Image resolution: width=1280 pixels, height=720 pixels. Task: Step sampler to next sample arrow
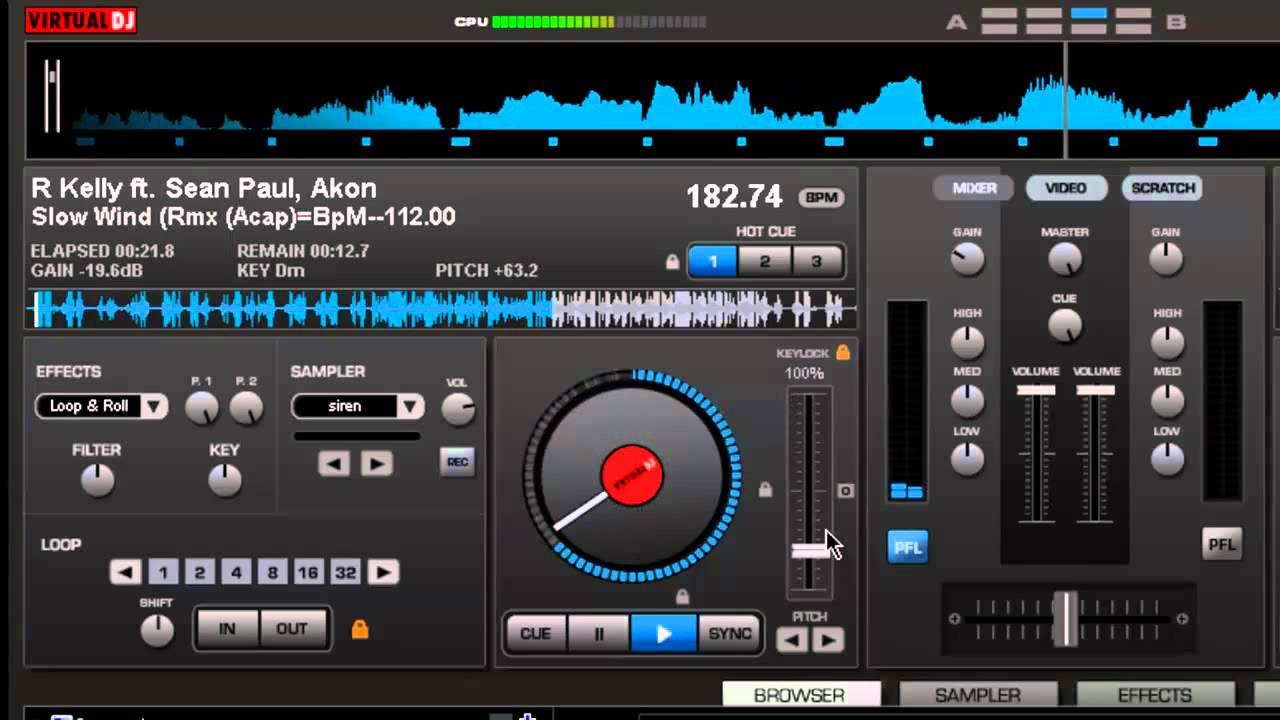377,463
